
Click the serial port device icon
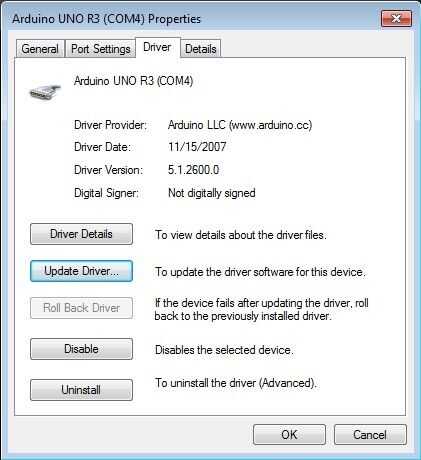(45, 92)
